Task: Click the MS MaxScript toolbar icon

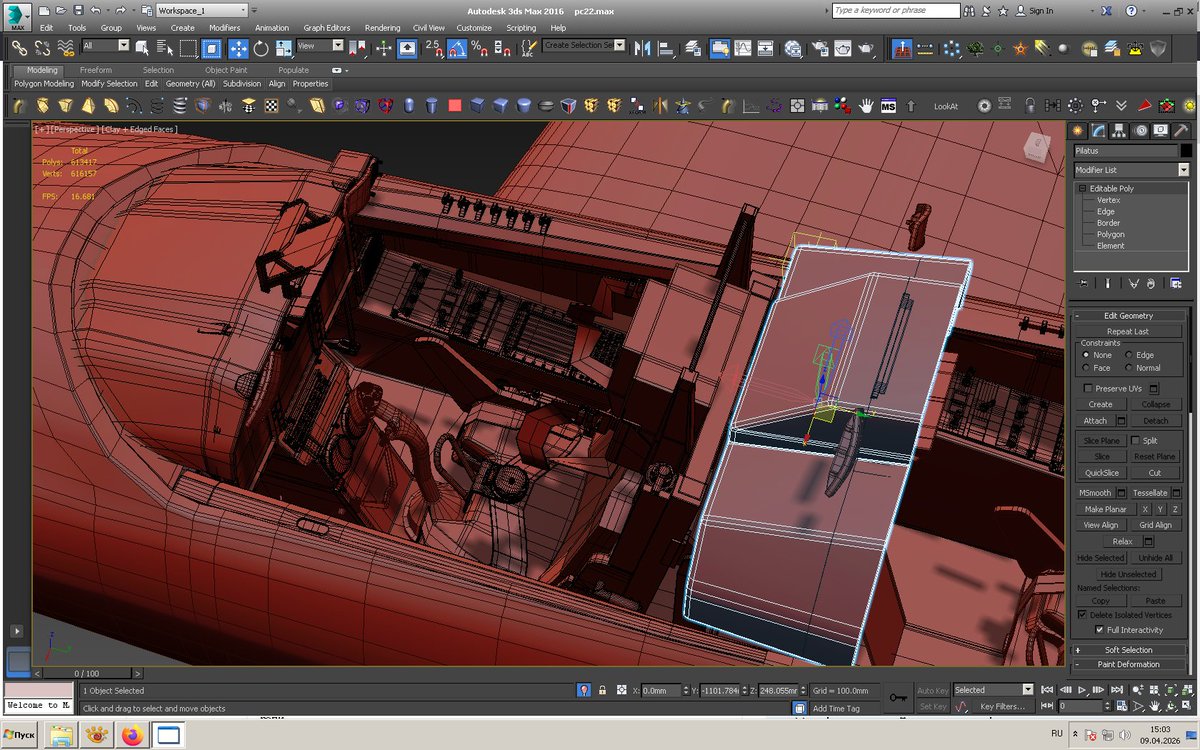Action: [887, 105]
